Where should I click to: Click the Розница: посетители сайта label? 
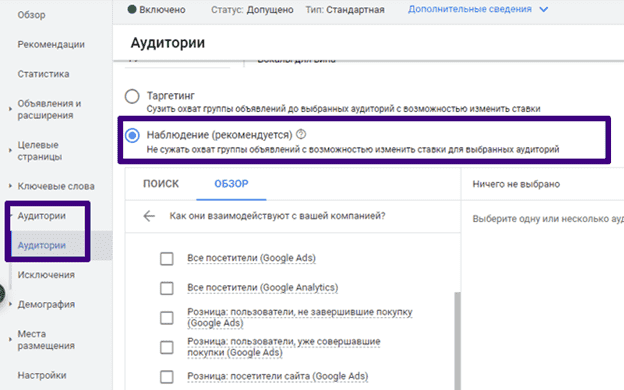coord(278,376)
